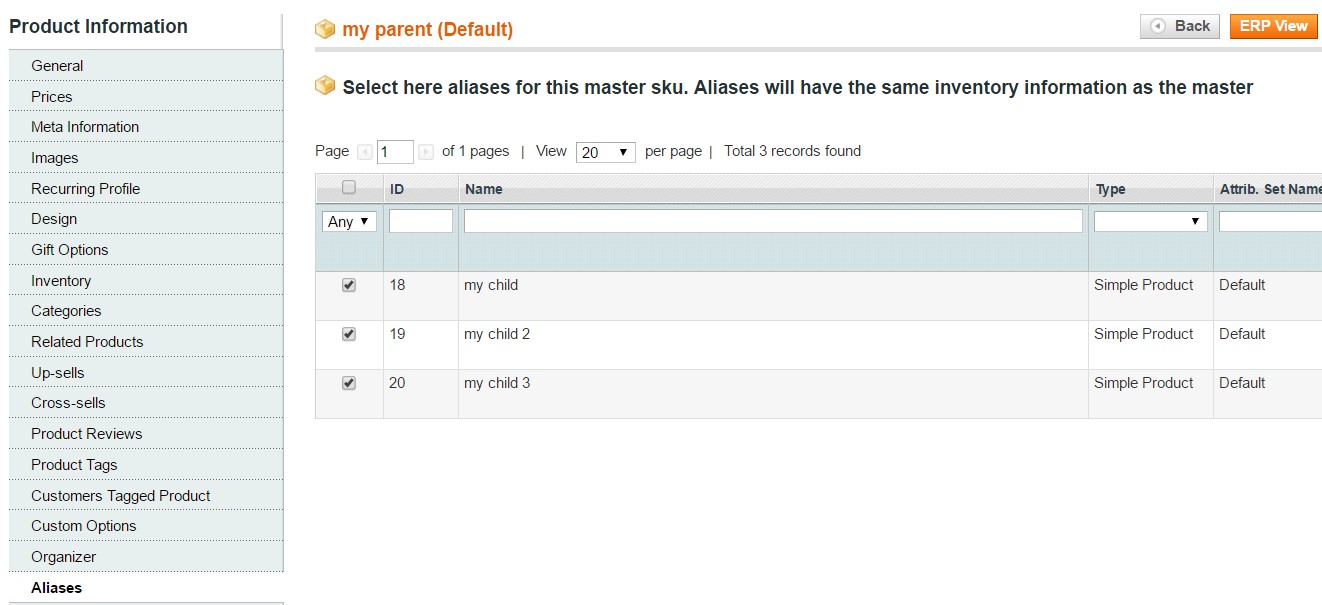This screenshot has height=605, width=1322.
Task: Click the Name column header to sort
Action: coord(484,189)
